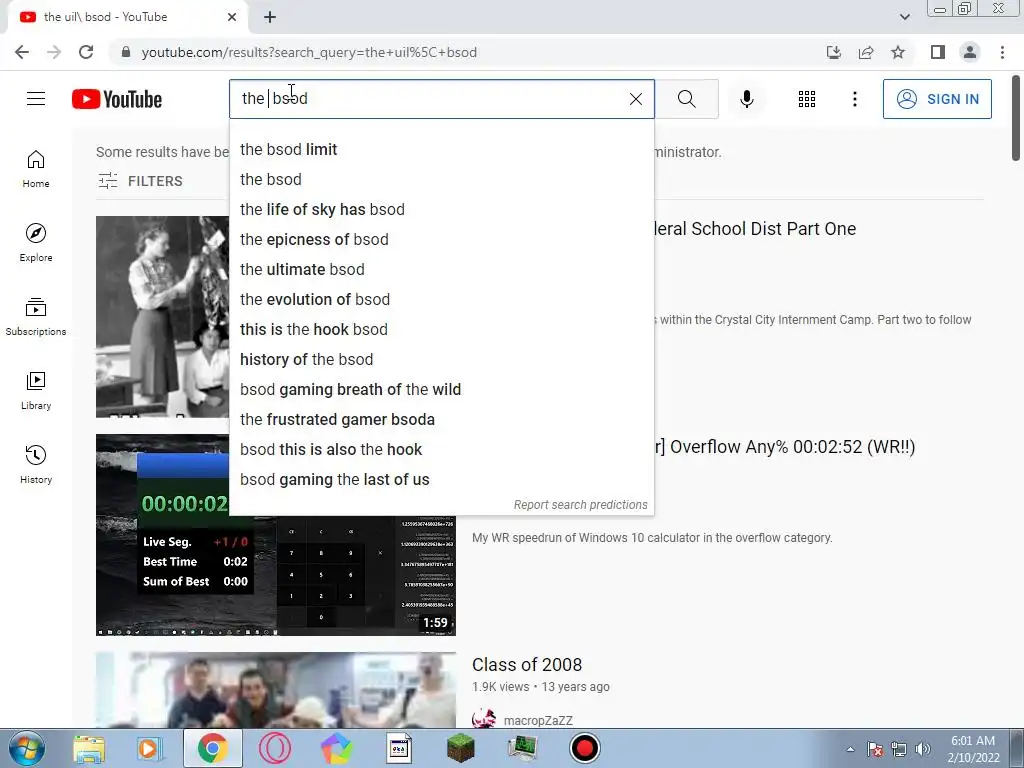Clear the search box text
This screenshot has height=768, width=1024.
pyautogui.click(x=635, y=99)
